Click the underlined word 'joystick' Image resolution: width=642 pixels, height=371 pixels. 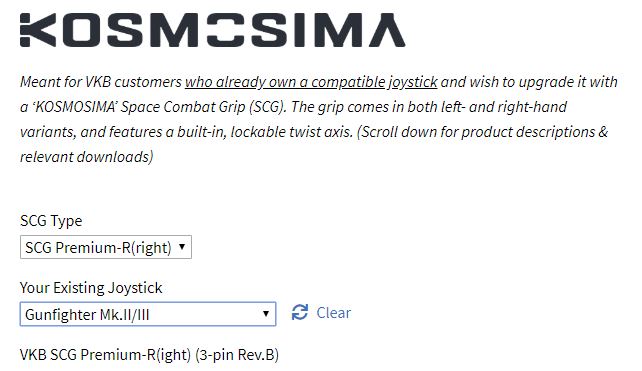click(x=413, y=82)
